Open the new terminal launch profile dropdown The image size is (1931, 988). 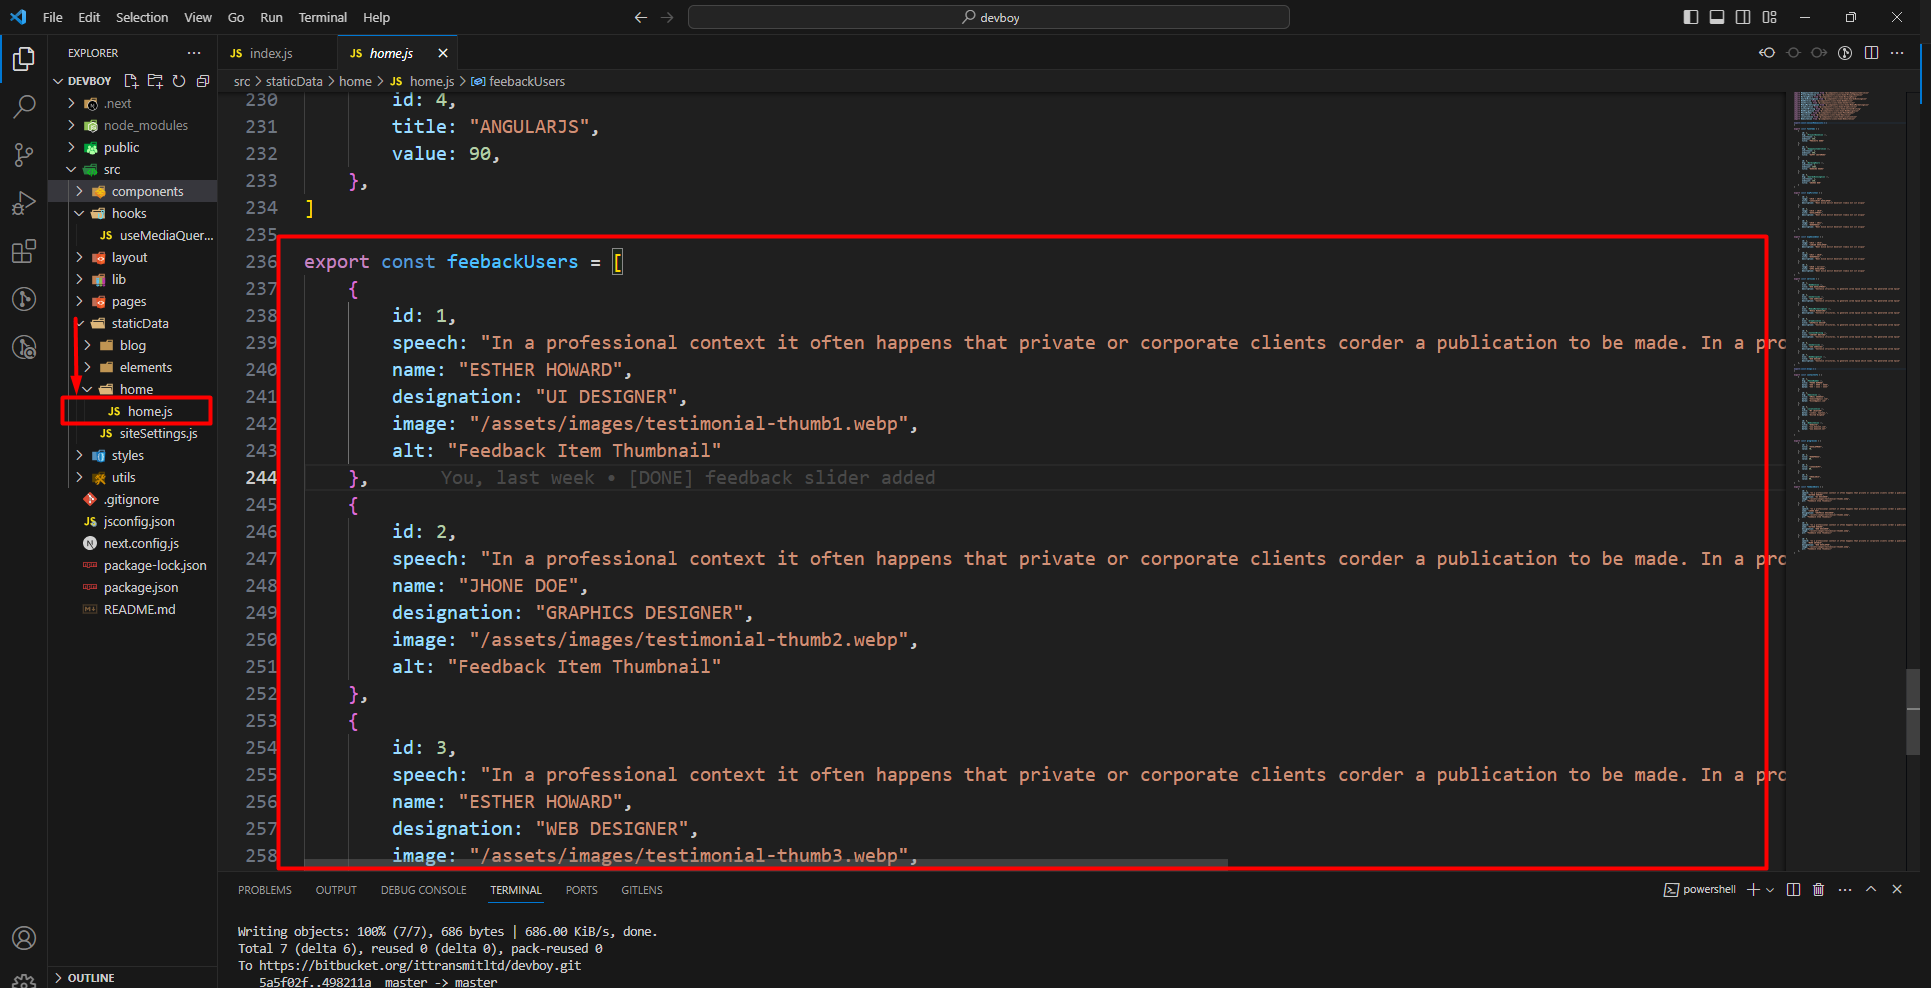pyautogui.click(x=1770, y=890)
